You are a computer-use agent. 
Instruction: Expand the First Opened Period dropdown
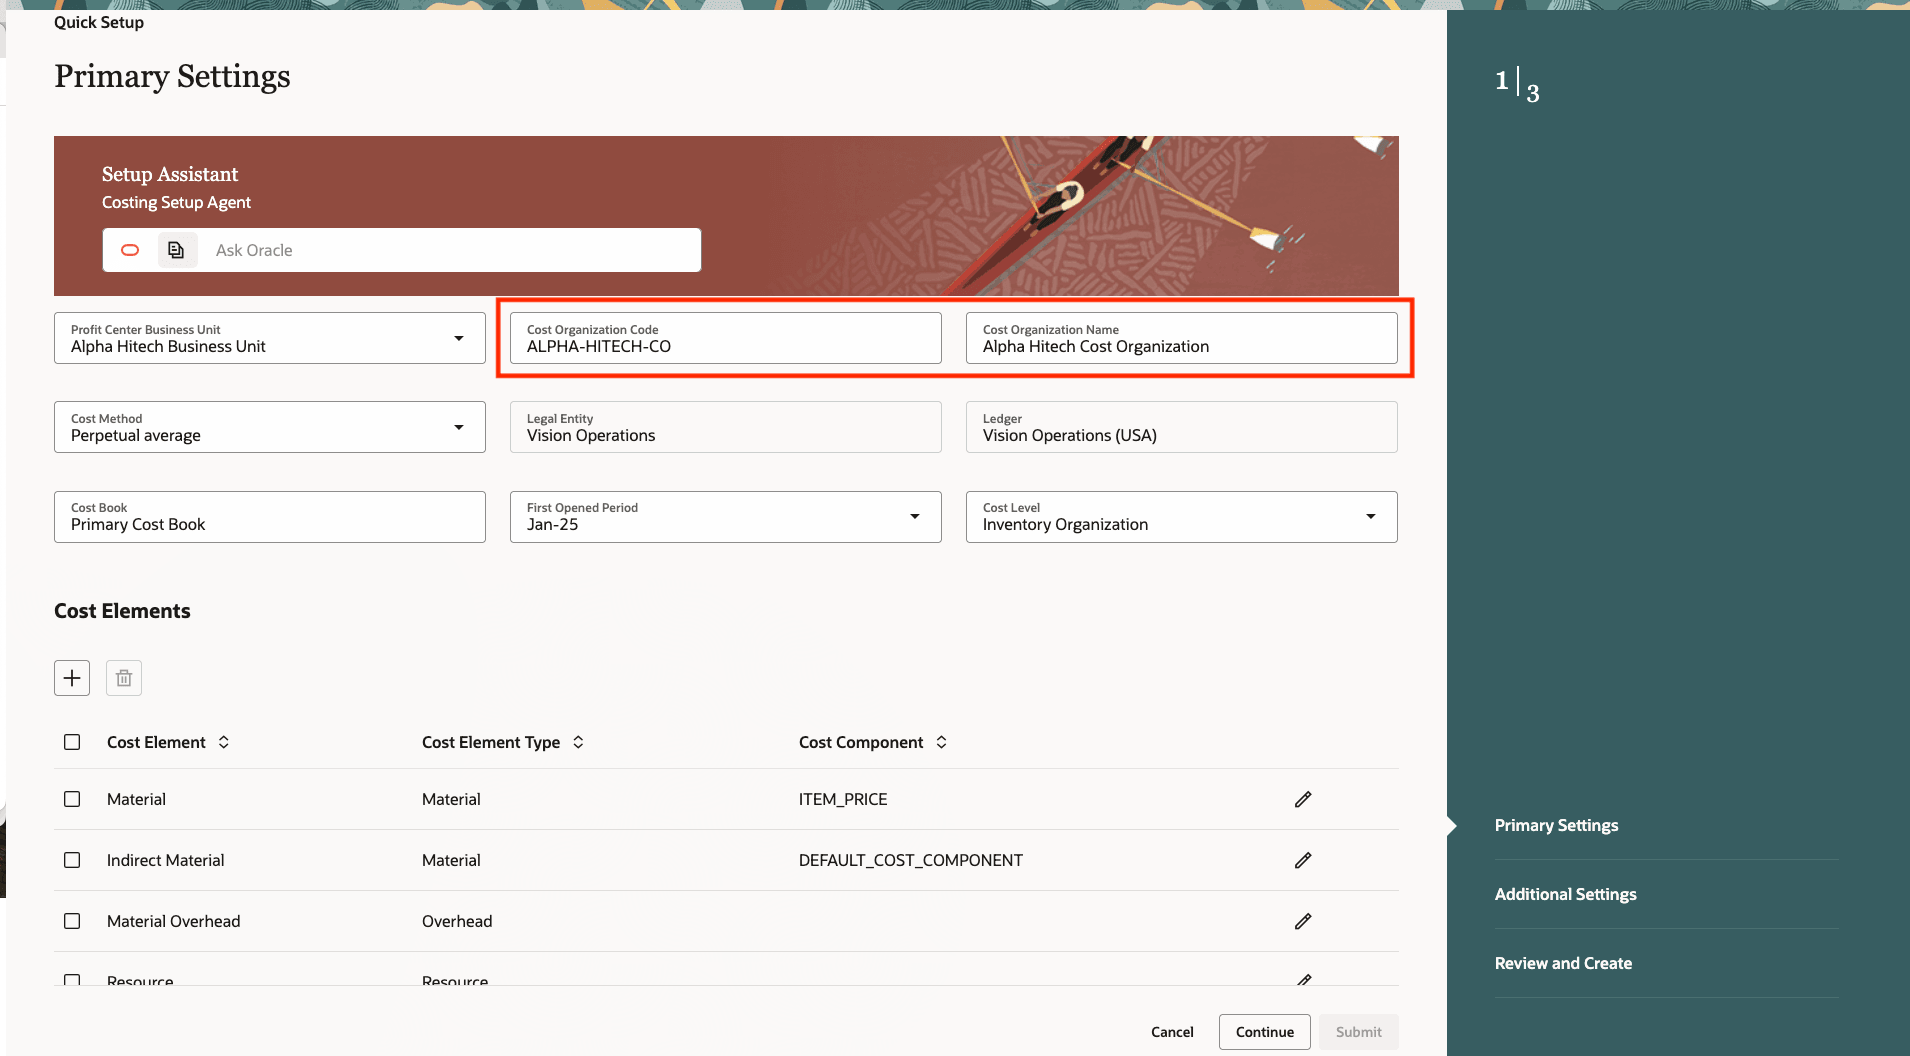(915, 516)
